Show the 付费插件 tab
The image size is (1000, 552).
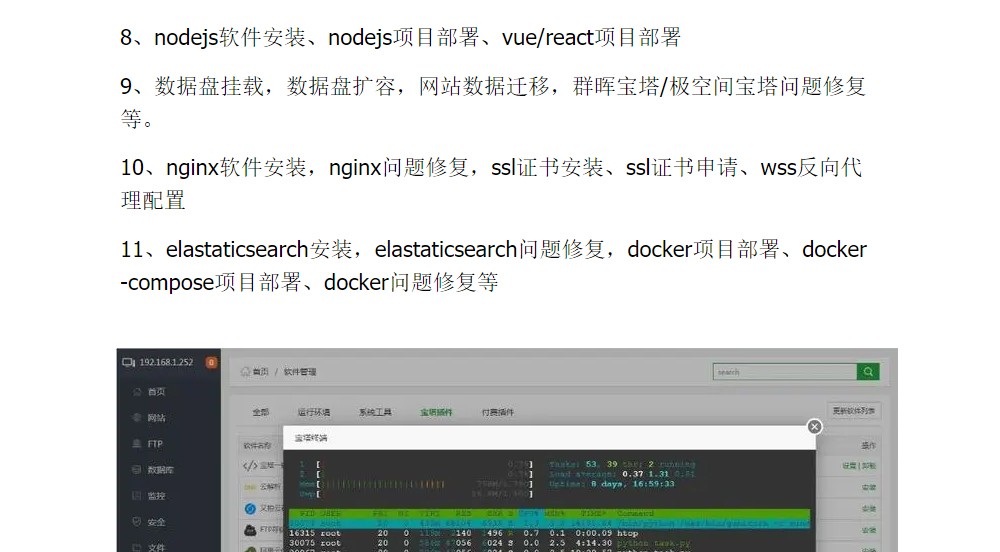coord(497,412)
